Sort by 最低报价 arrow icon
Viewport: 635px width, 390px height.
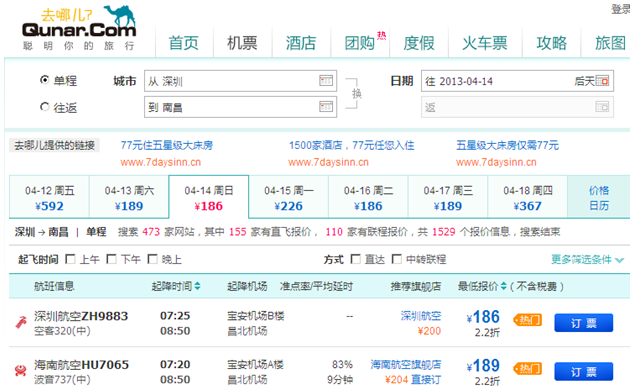point(503,286)
